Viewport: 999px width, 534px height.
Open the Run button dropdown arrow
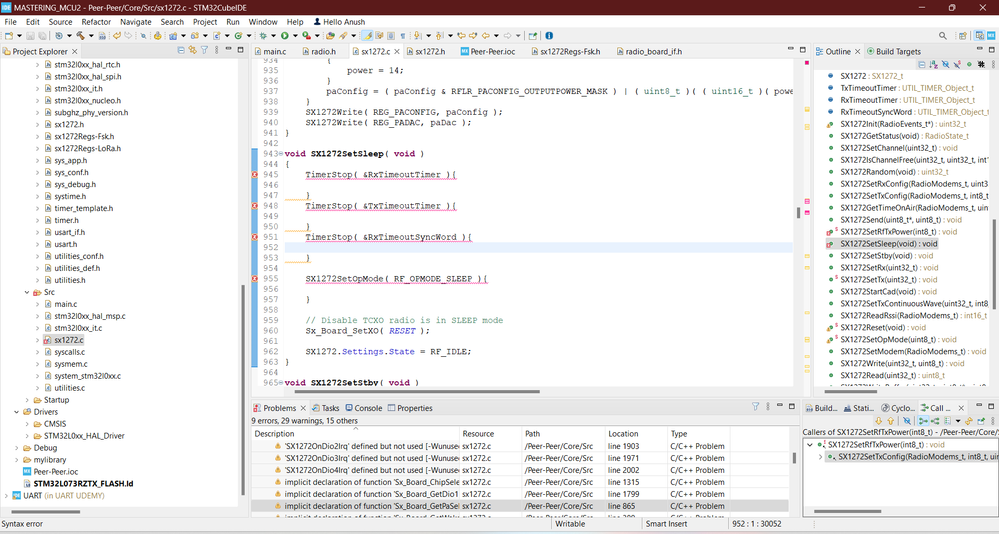point(296,36)
